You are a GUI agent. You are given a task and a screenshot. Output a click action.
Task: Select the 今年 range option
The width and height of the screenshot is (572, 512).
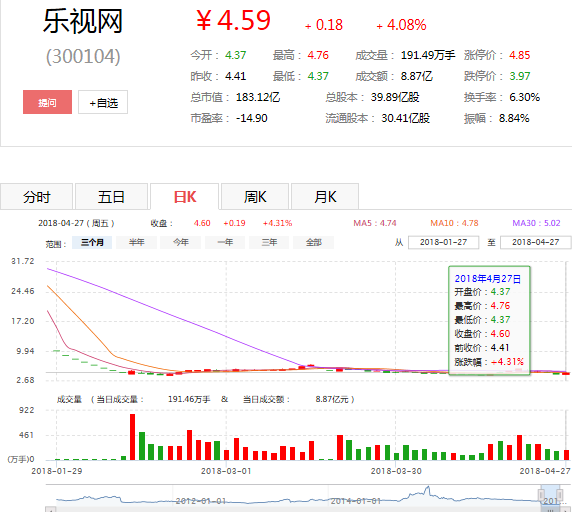click(x=181, y=242)
